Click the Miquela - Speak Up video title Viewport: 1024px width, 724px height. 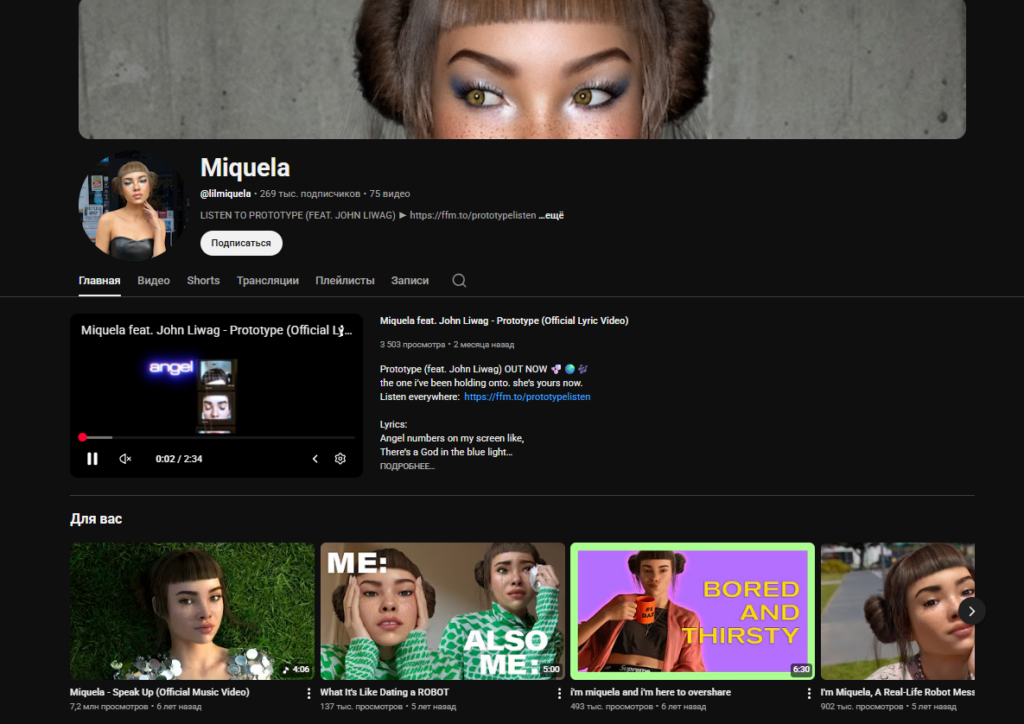[x=159, y=692]
